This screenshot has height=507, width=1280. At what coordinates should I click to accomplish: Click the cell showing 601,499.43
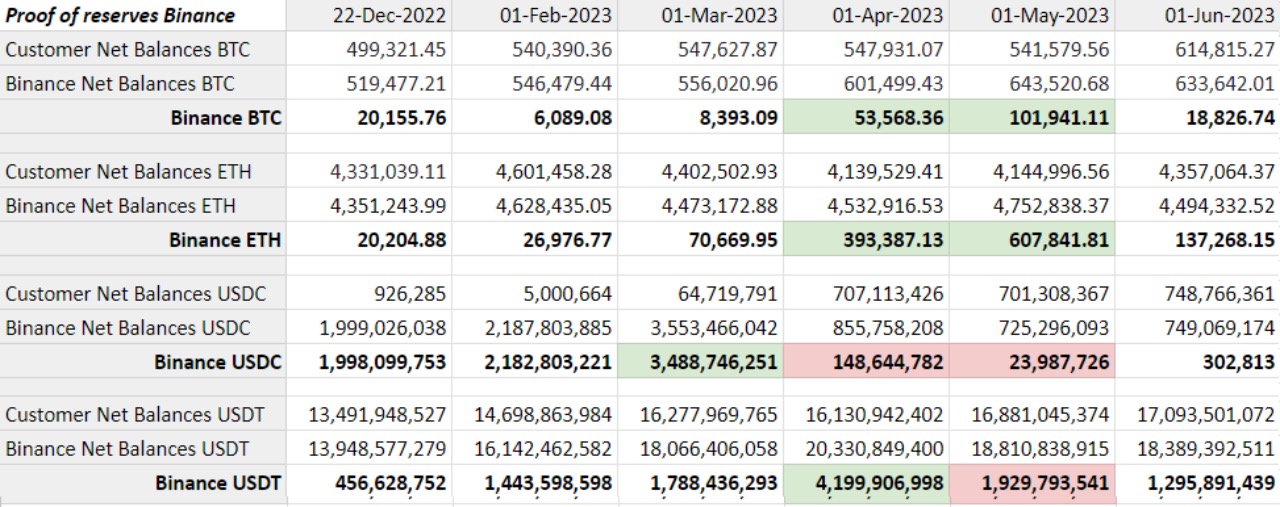click(x=866, y=84)
